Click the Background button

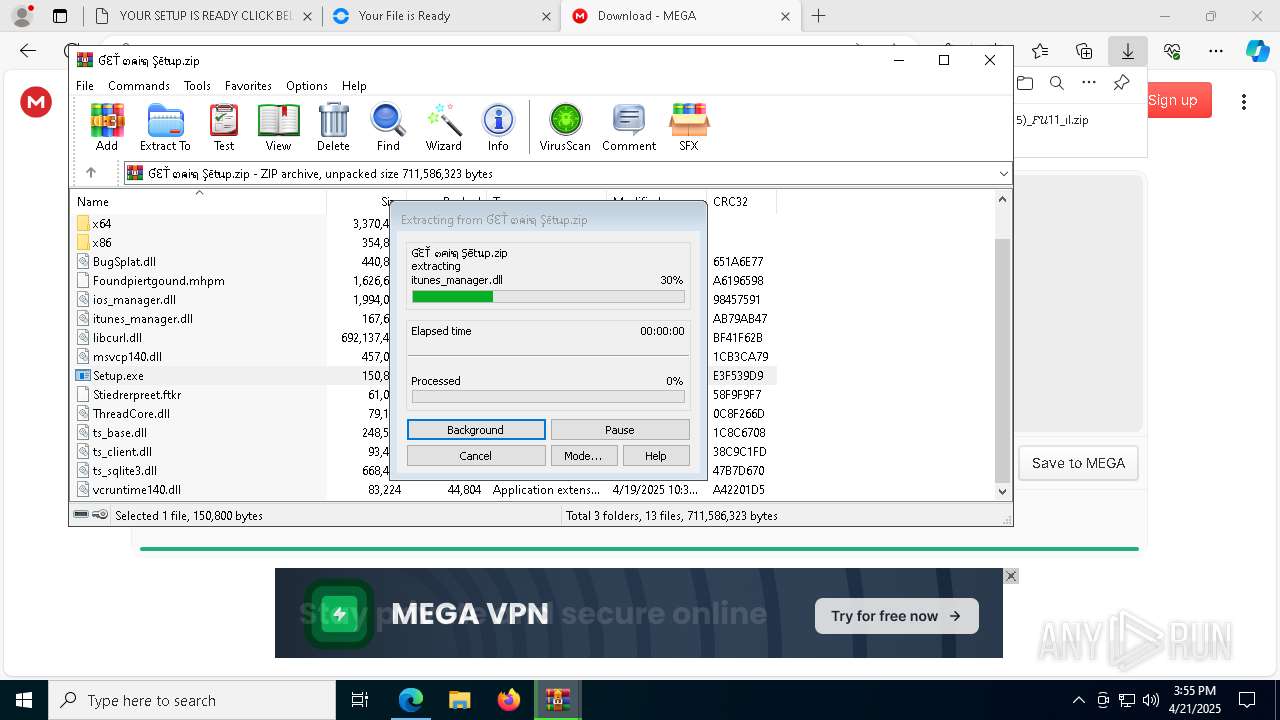point(476,430)
